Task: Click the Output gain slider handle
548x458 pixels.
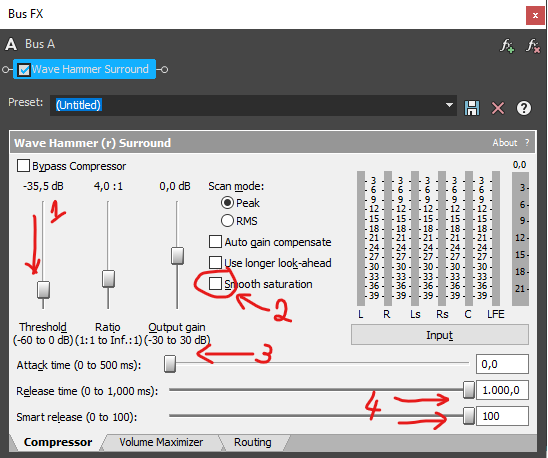Action: [x=178, y=256]
